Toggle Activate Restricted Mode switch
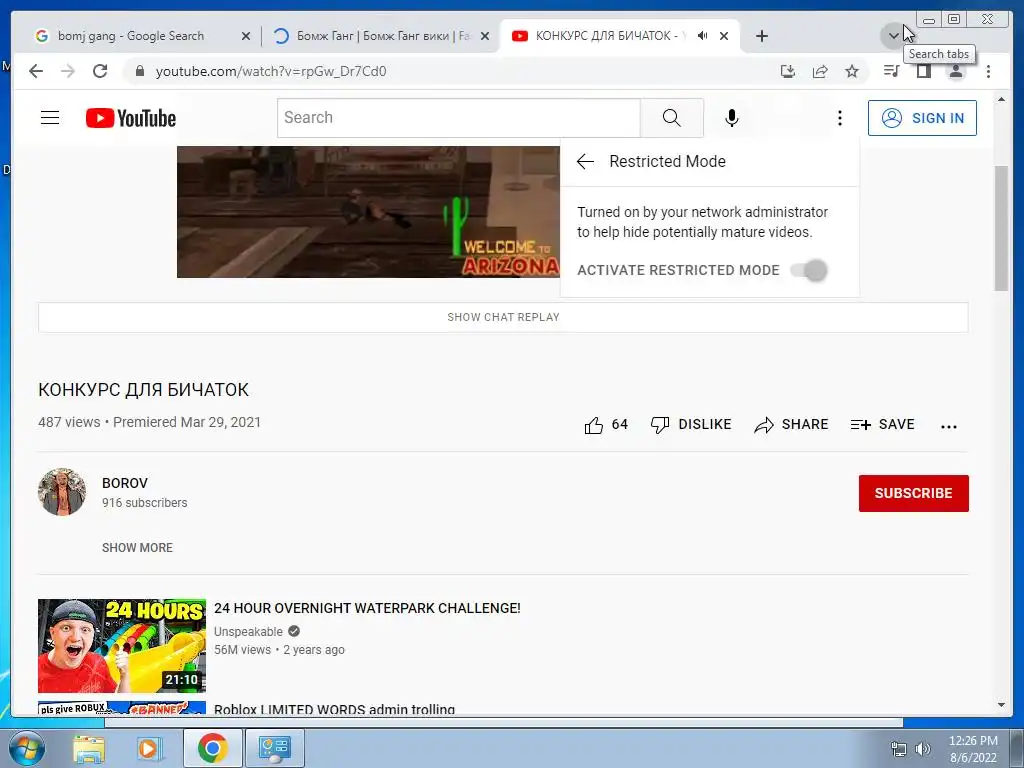The image size is (1024, 768). point(809,270)
